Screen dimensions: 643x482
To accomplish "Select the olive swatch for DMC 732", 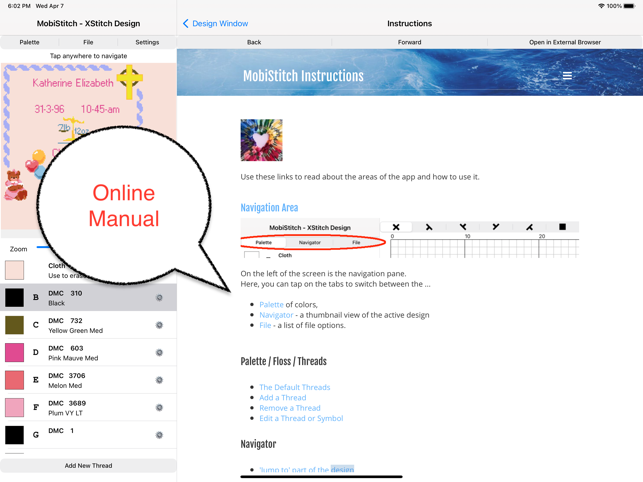I will coord(14,325).
